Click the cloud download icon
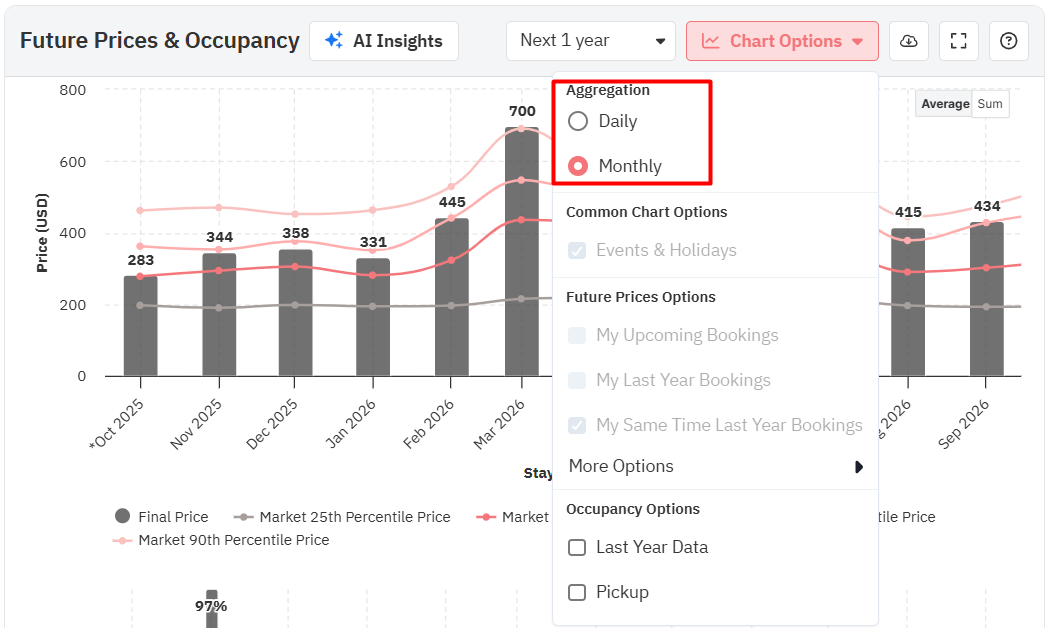This screenshot has width=1059, height=628. (908, 41)
